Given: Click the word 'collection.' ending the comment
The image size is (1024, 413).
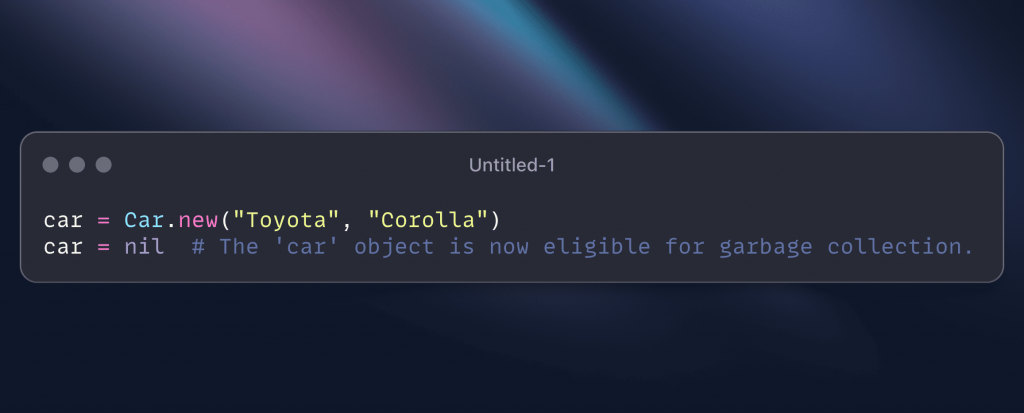Looking at the screenshot, I should tap(901, 246).
